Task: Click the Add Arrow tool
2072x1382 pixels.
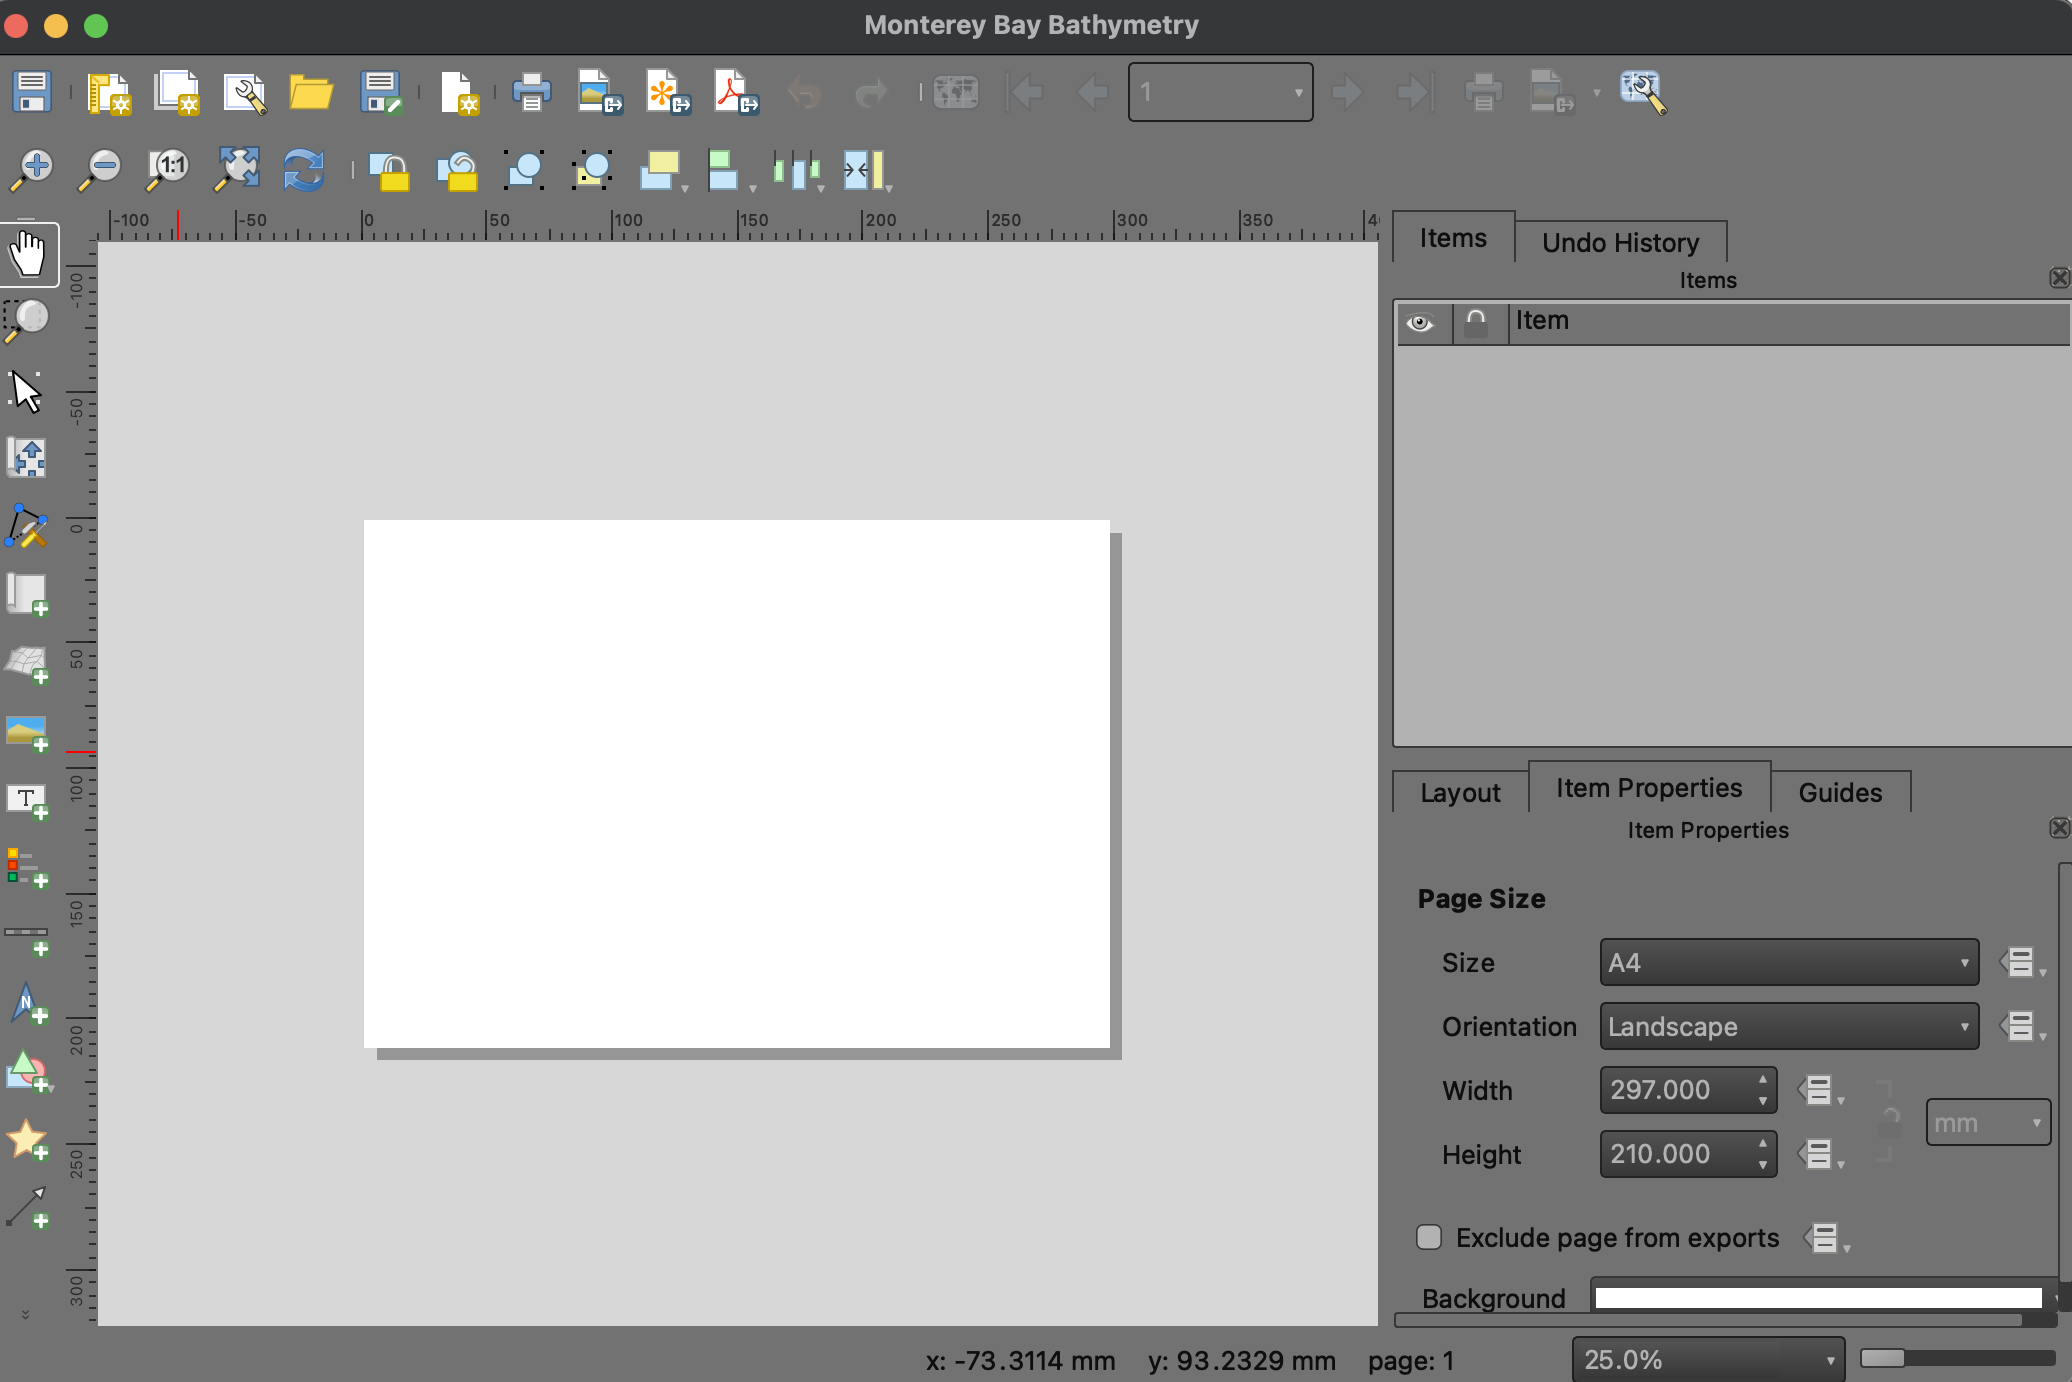Action: 27,1207
